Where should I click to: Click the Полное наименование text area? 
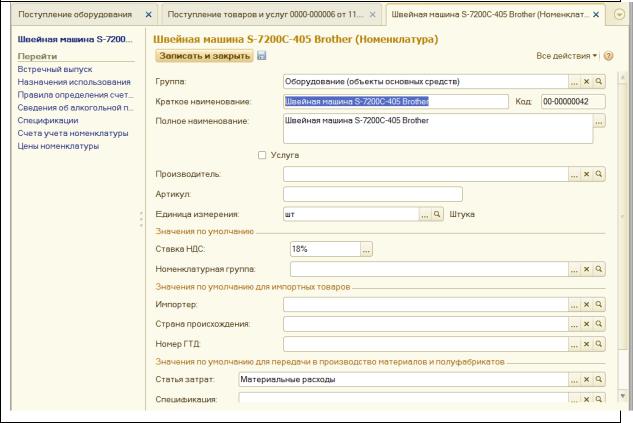click(x=438, y=129)
